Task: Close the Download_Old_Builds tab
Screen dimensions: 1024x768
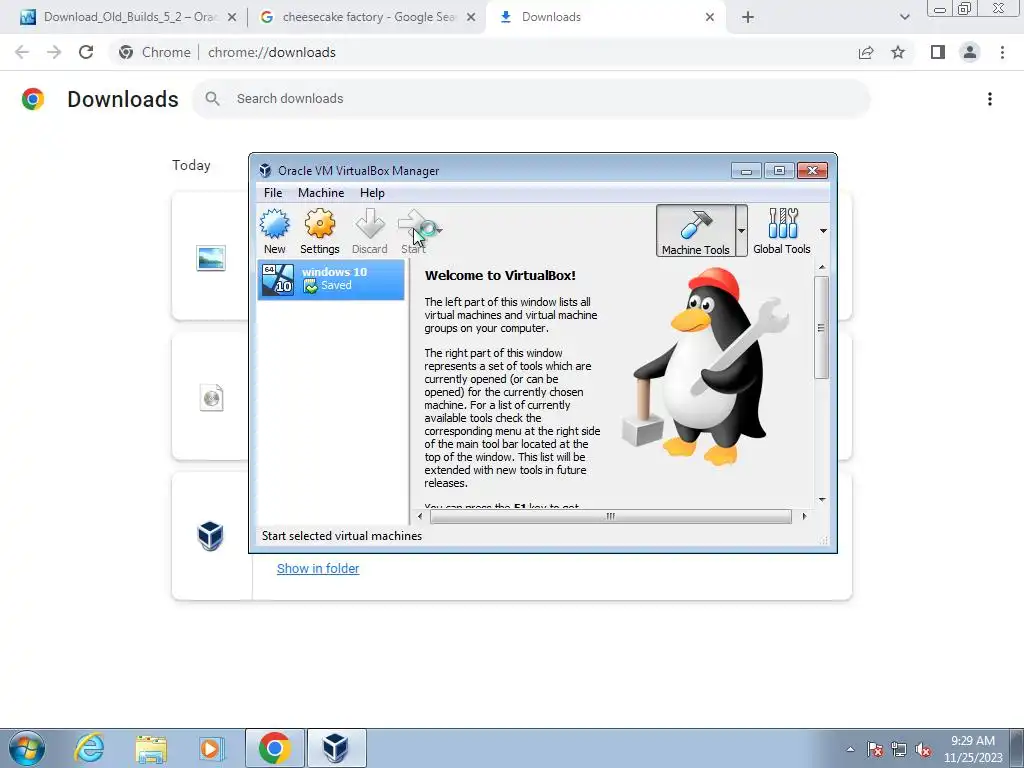Action: coord(232,17)
